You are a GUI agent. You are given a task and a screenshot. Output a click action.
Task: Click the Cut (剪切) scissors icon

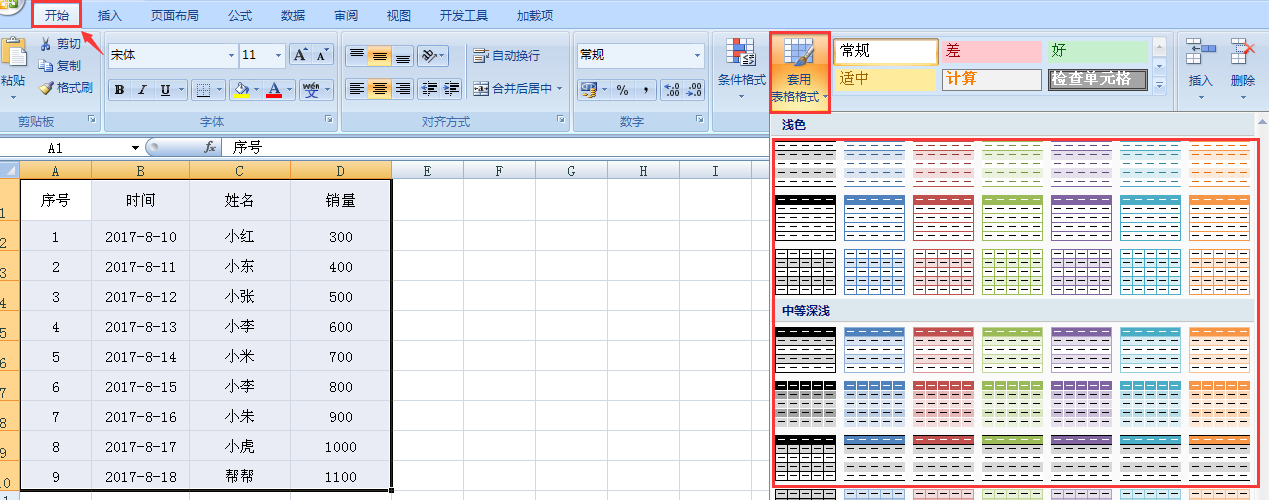coord(46,44)
